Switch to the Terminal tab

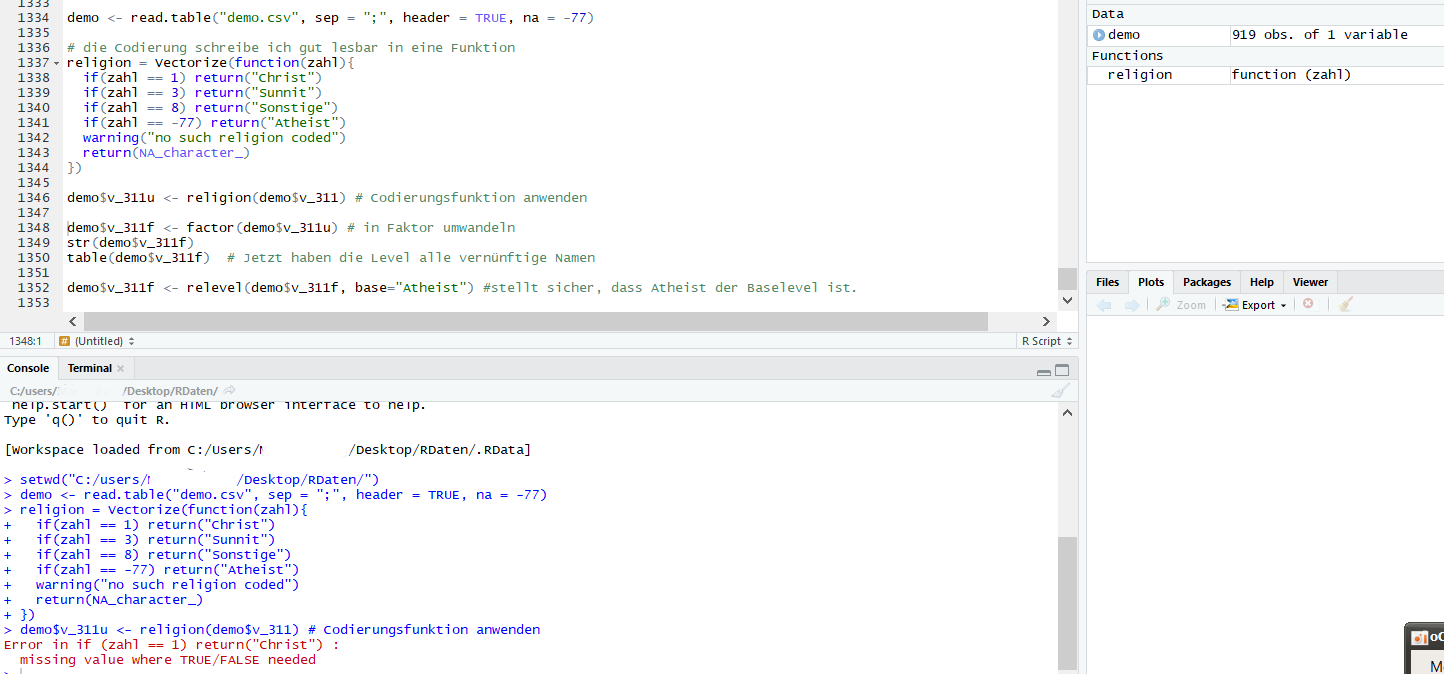click(89, 369)
